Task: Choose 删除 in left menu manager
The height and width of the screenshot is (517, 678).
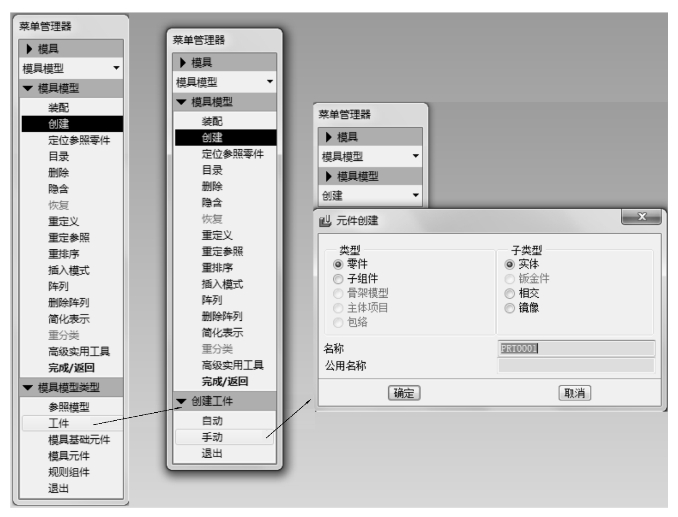Action: tap(59, 173)
